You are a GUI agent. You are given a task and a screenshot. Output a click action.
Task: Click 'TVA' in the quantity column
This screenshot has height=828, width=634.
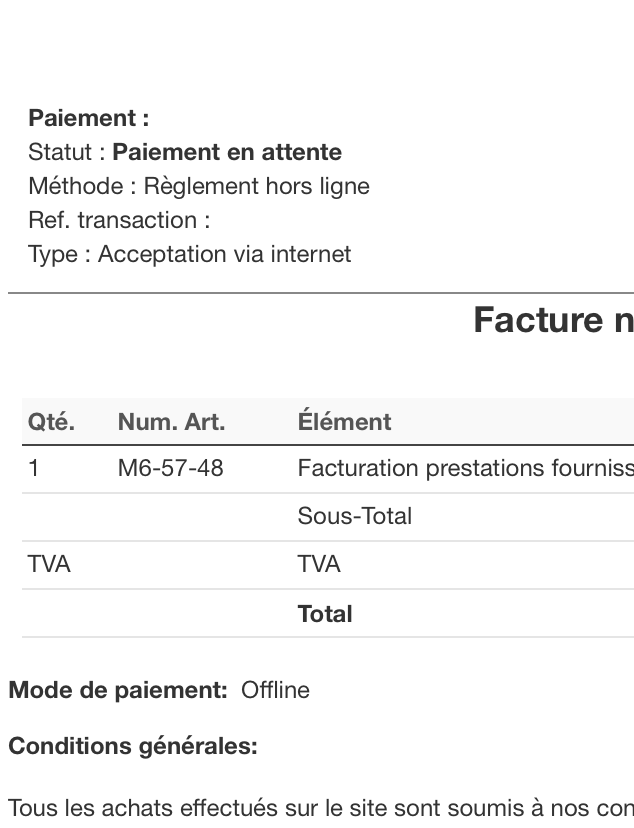click(x=49, y=564)
